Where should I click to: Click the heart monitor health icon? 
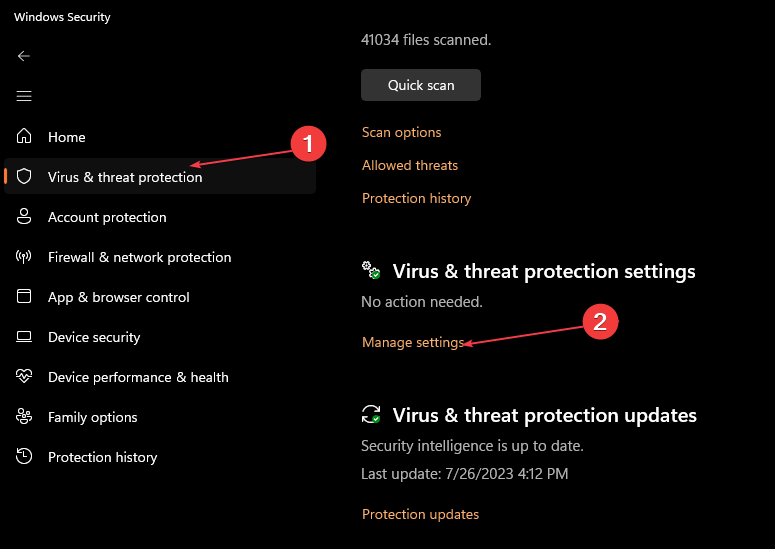tap(24, 377)
